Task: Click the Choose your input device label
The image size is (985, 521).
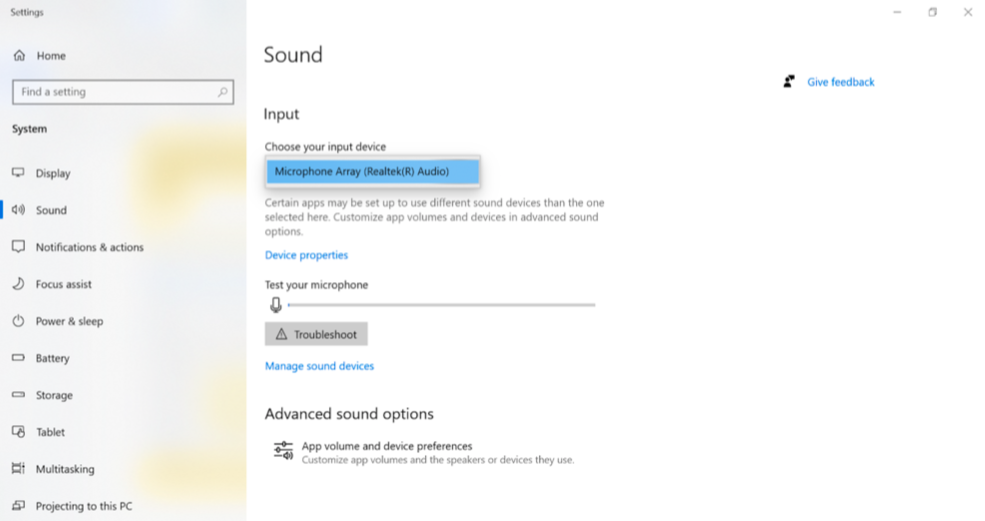Action: 325,147
